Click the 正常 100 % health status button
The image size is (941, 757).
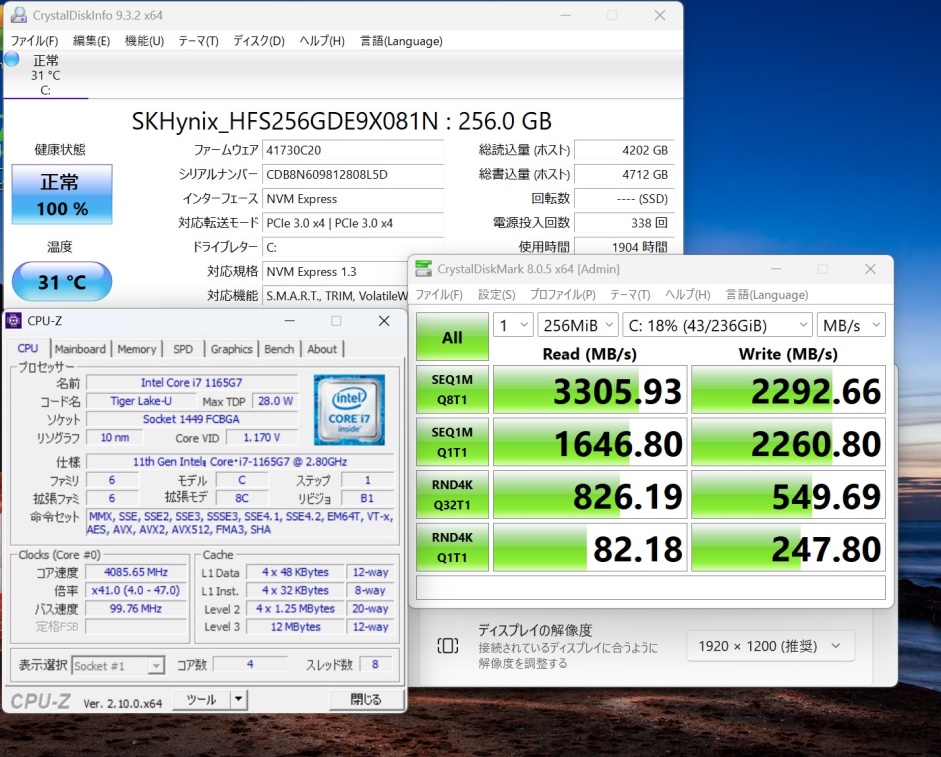click(x=62, y=195)
